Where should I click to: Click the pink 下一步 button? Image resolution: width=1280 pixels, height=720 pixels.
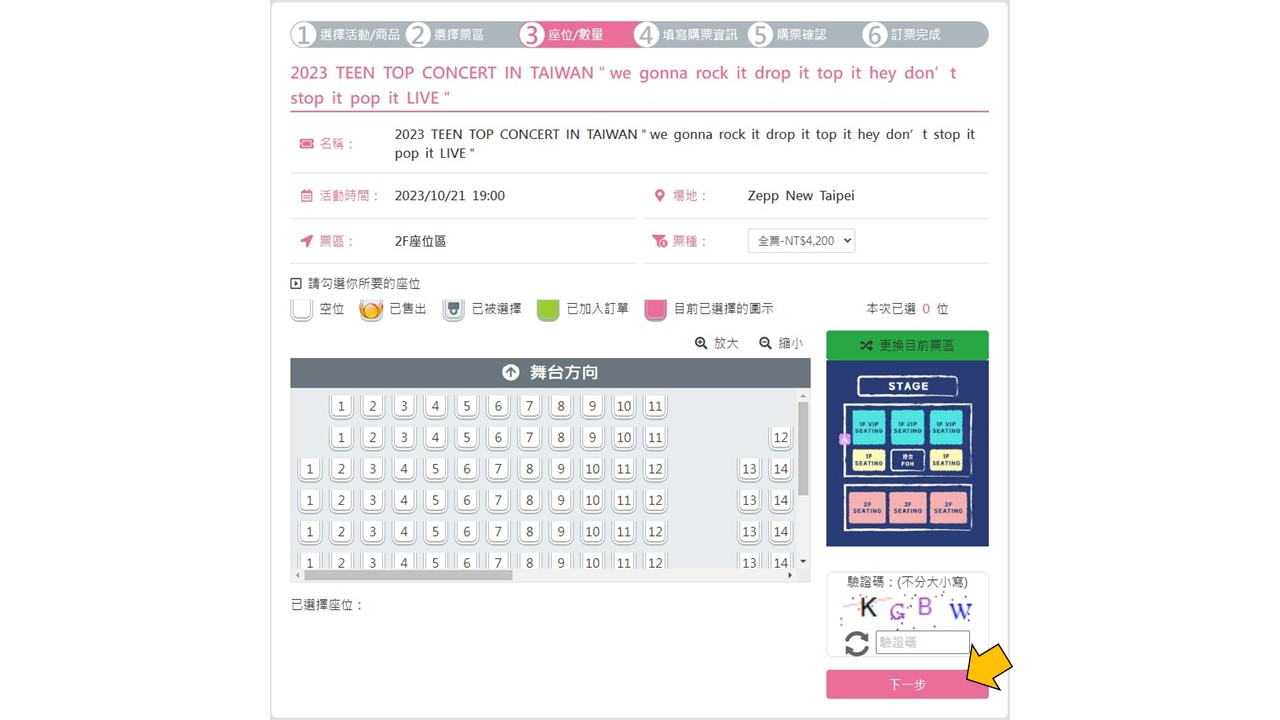coord(907,684)
